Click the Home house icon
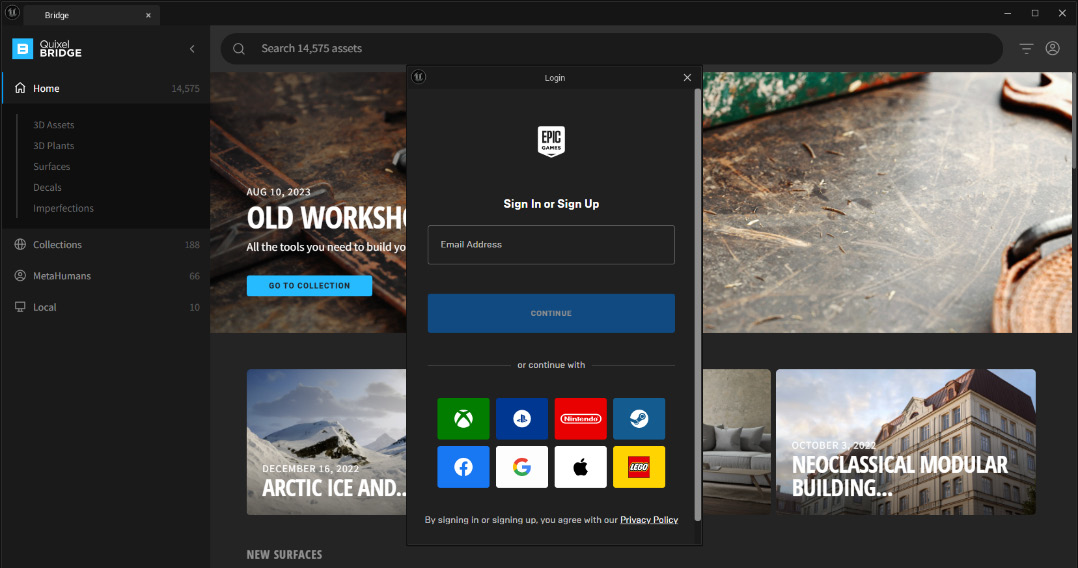Image resolution: width=1078 pixels, height=568 pixels. coord(20,88)
